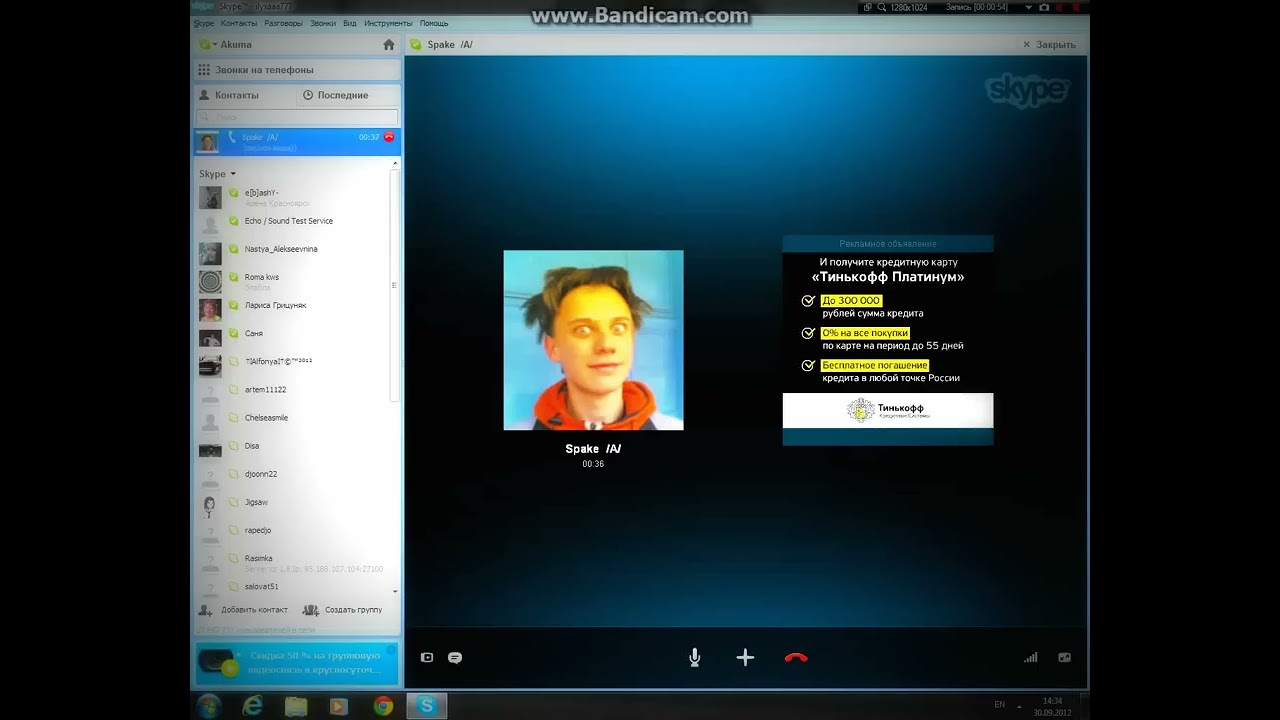Click Звонки на телефоны button

297,70
